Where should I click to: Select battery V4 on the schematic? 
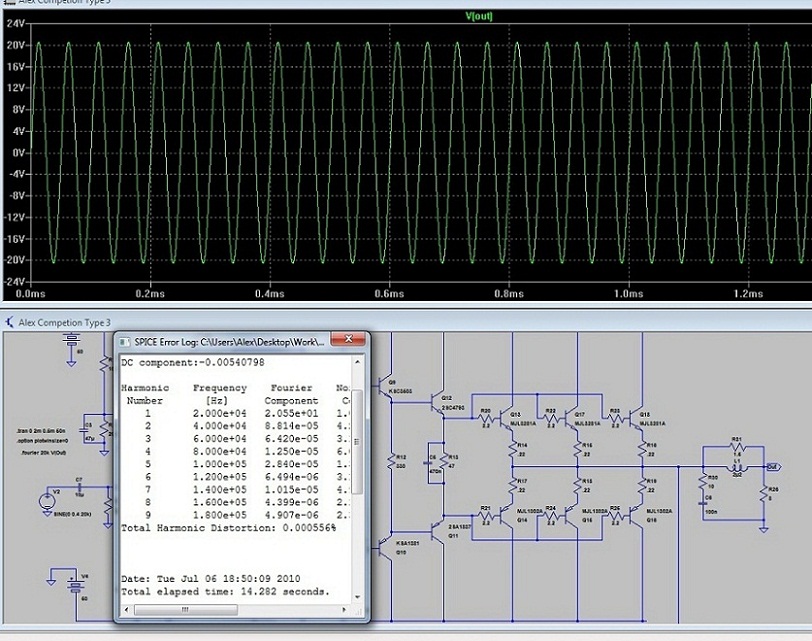(x=76, y=585)
